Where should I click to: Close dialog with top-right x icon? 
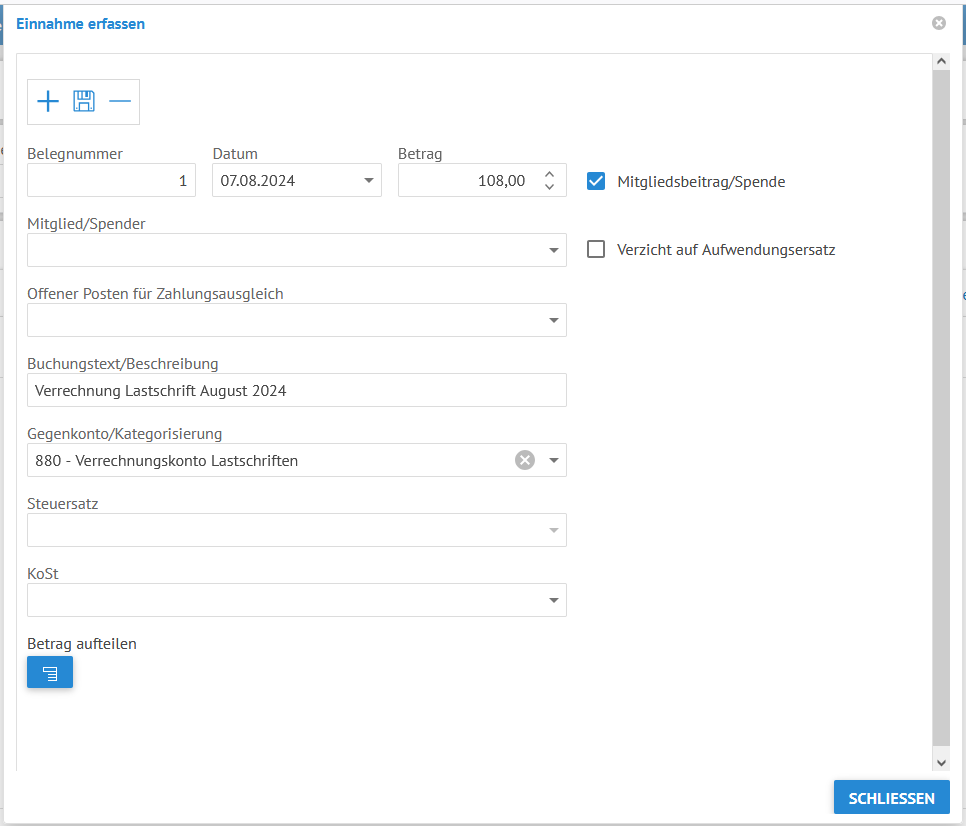click(x=939, y=23)
